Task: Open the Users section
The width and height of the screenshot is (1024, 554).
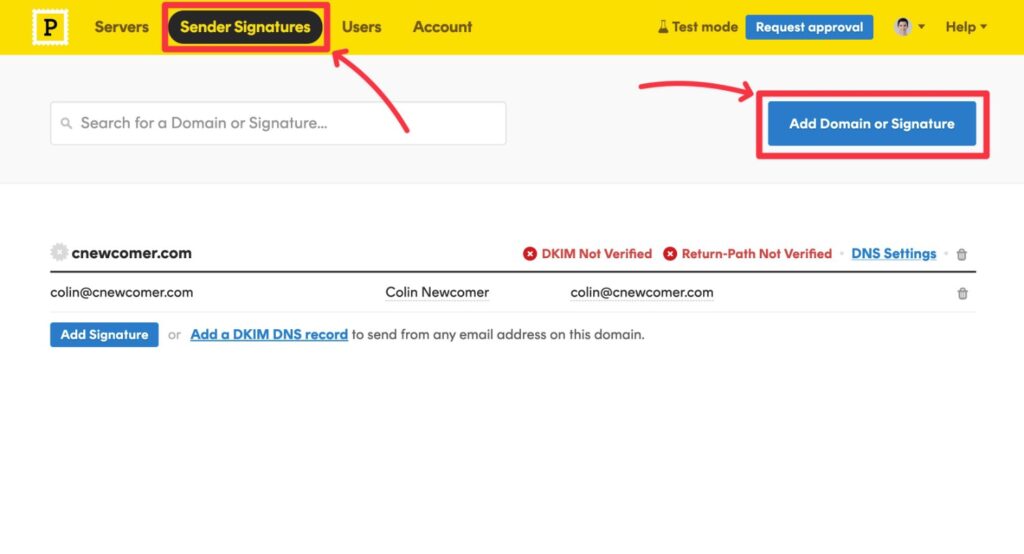Action: 361,27
